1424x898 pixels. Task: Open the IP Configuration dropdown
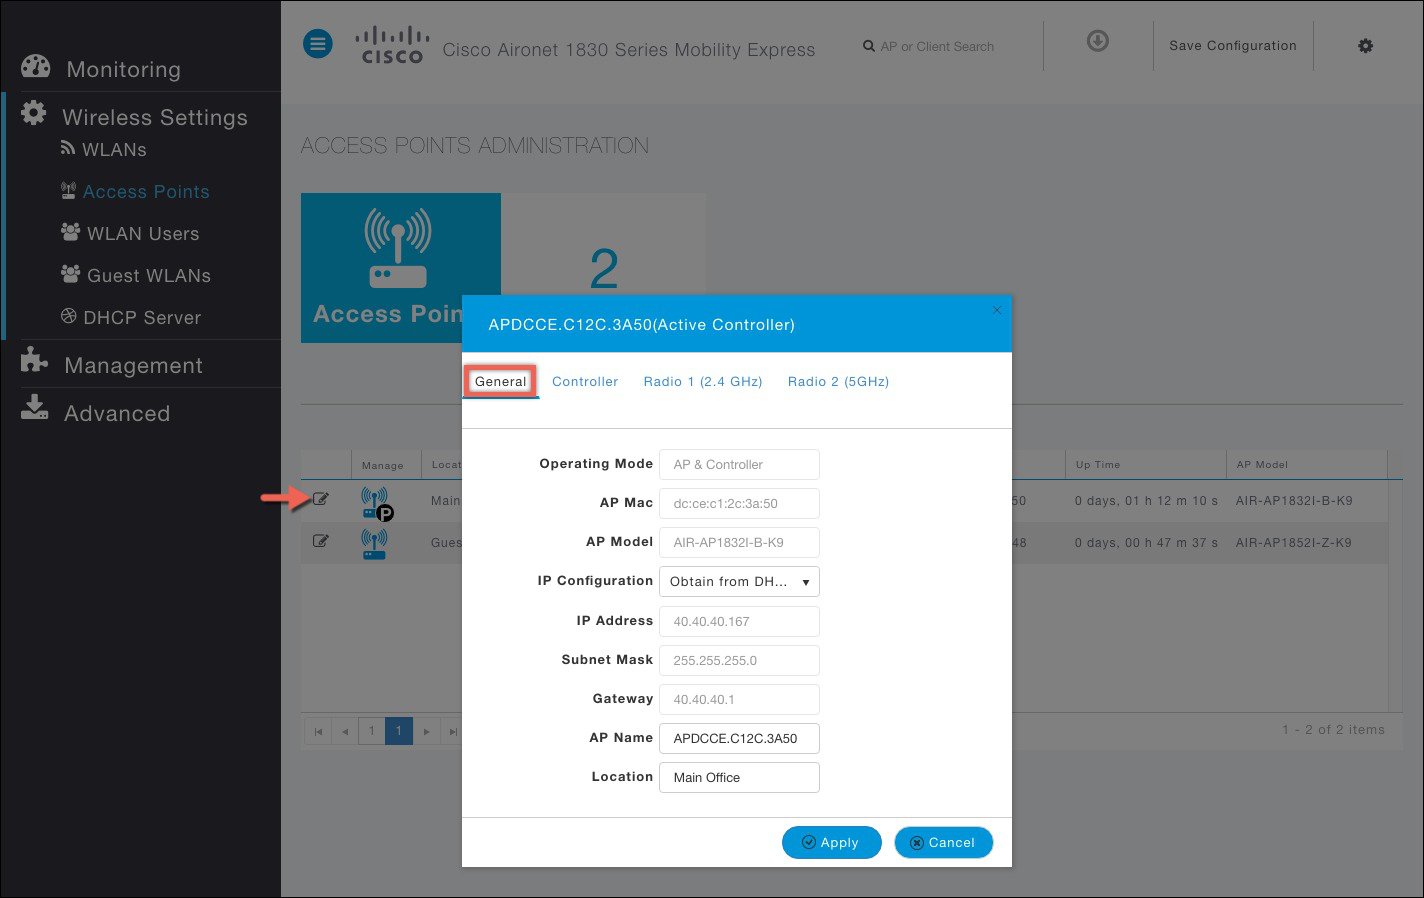(x=739, y=582)
